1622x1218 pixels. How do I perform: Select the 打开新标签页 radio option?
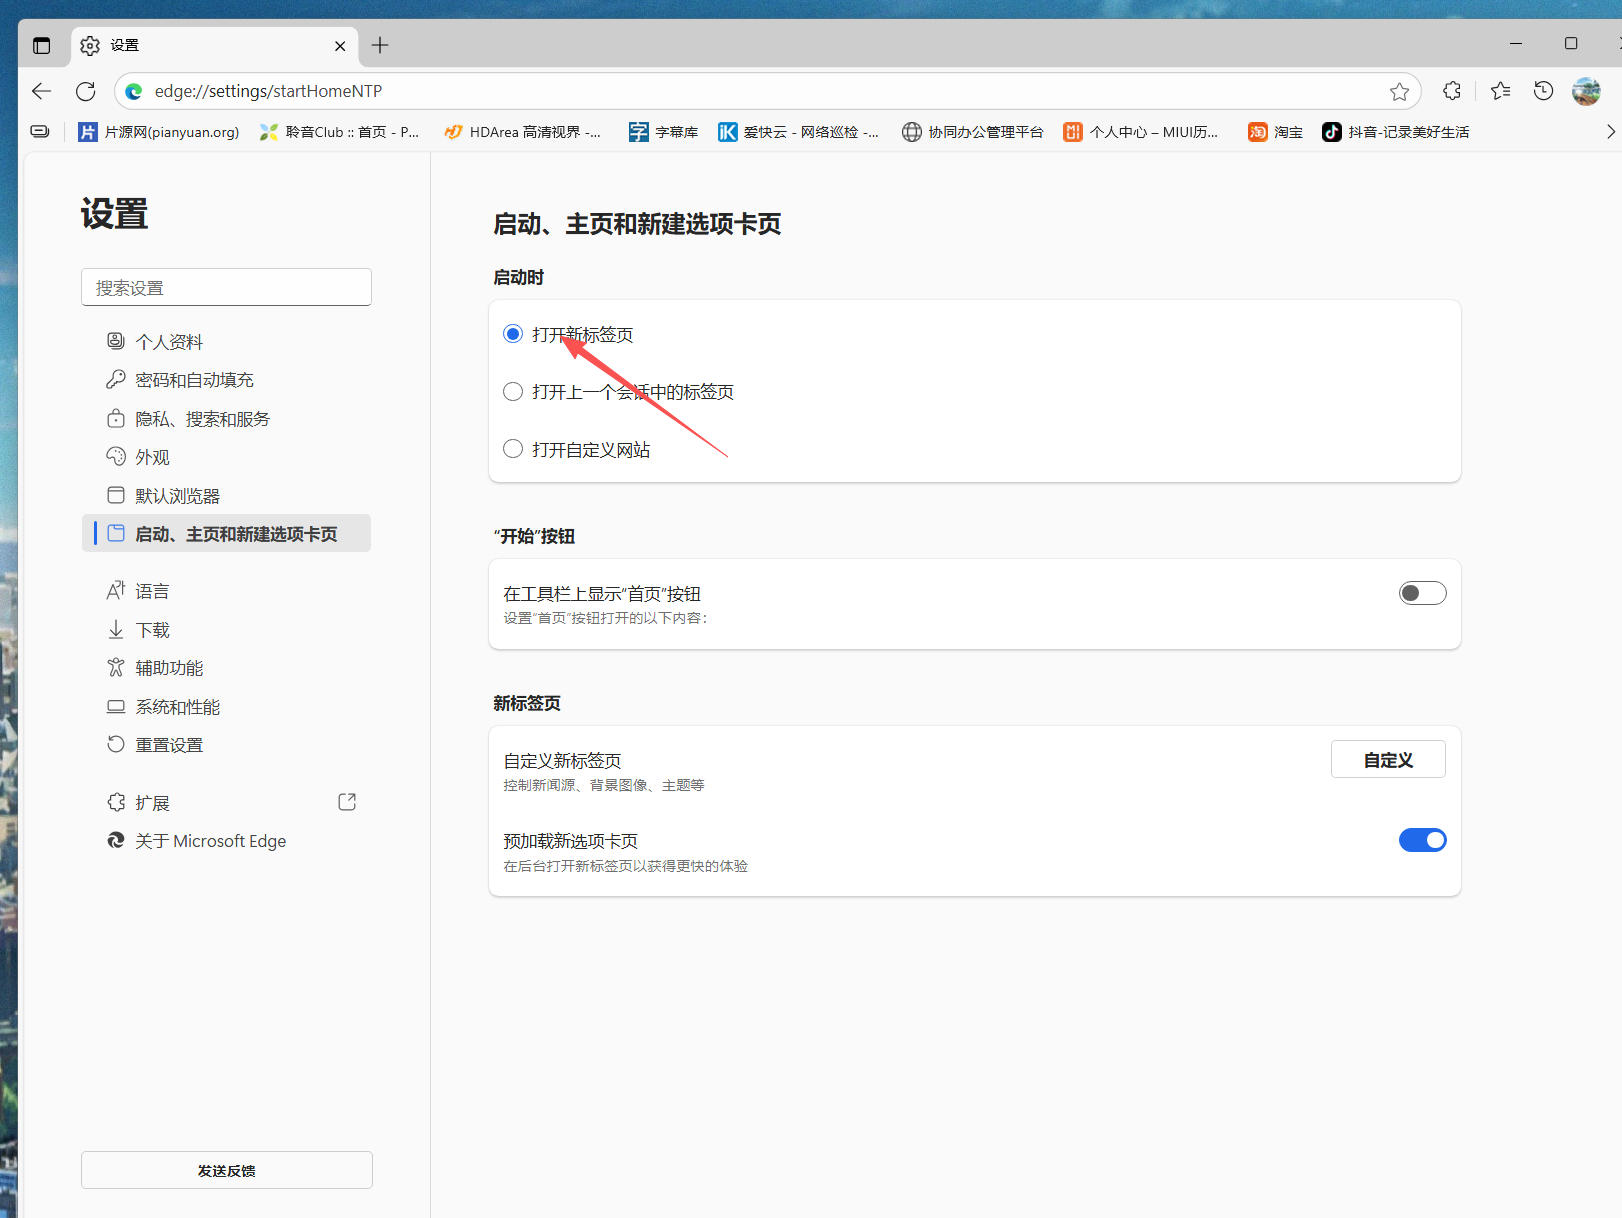[513, 334]
